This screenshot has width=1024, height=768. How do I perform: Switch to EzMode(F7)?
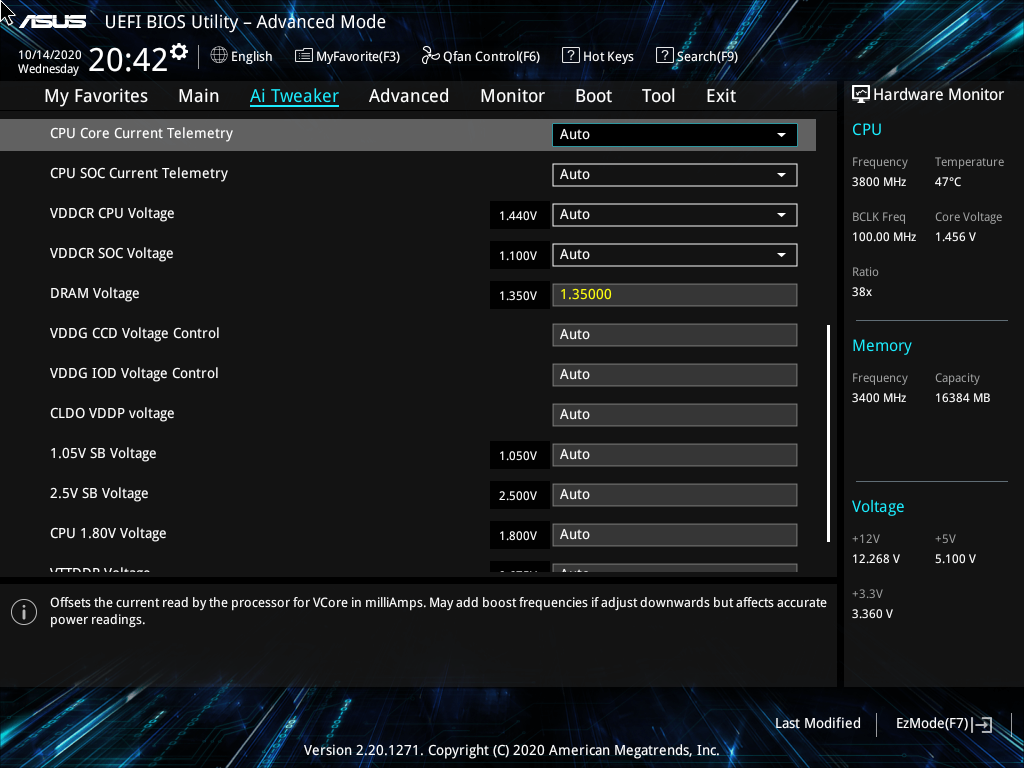point(932,724)
